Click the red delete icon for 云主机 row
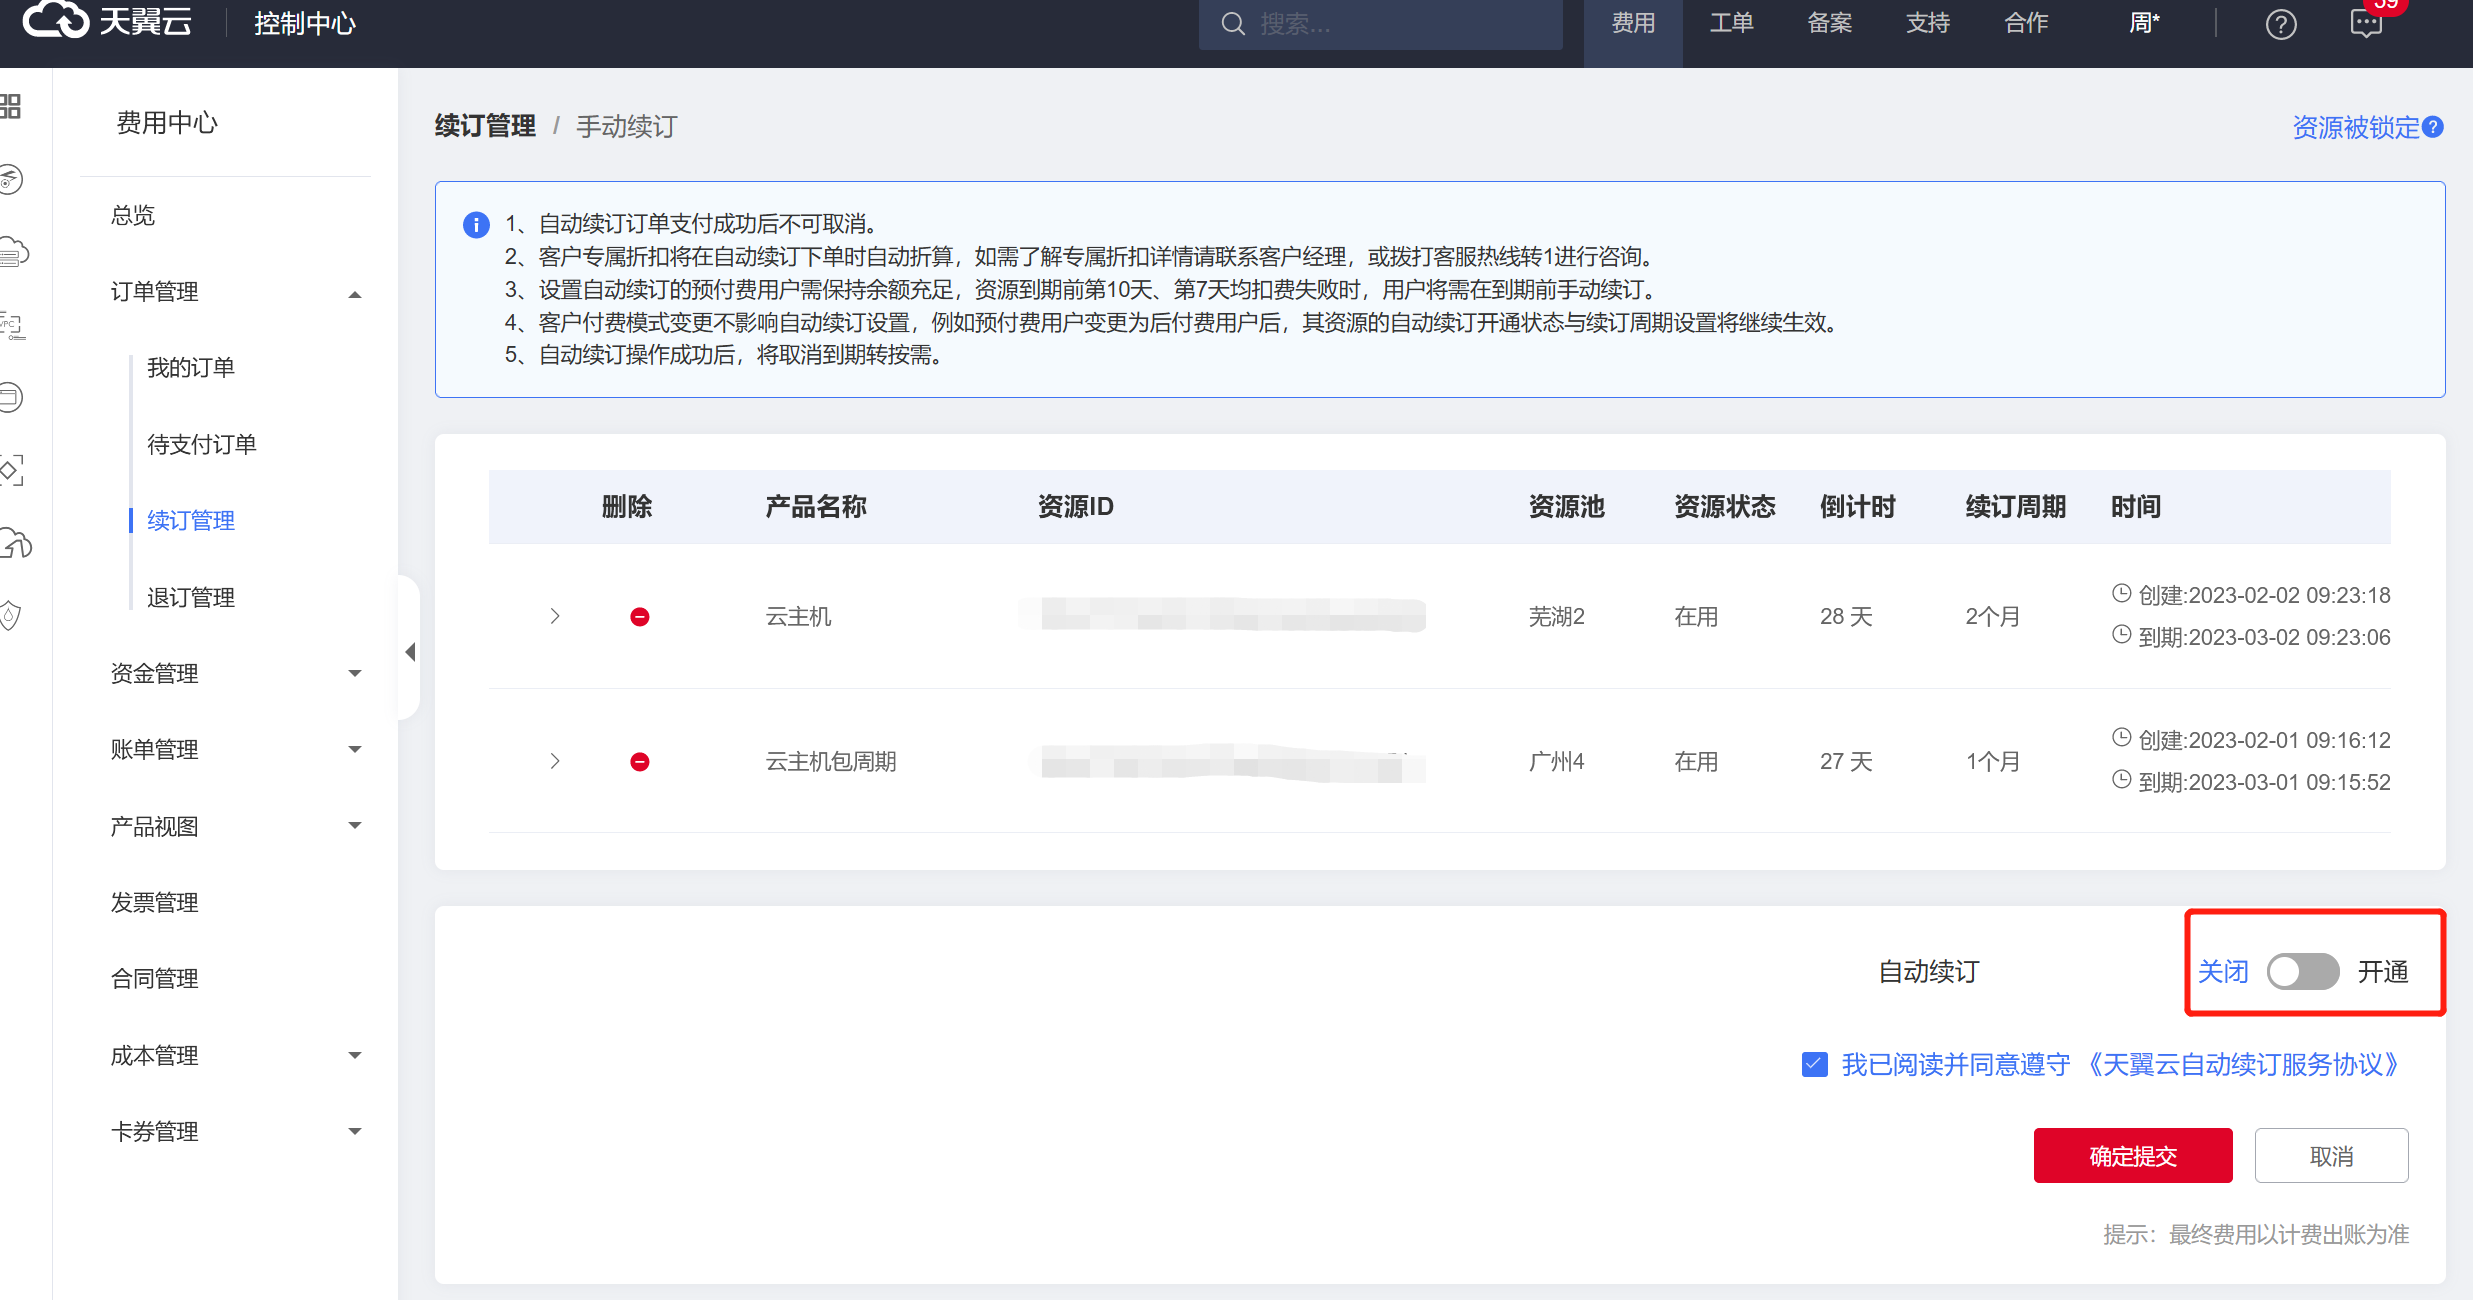 coord(640,617)
